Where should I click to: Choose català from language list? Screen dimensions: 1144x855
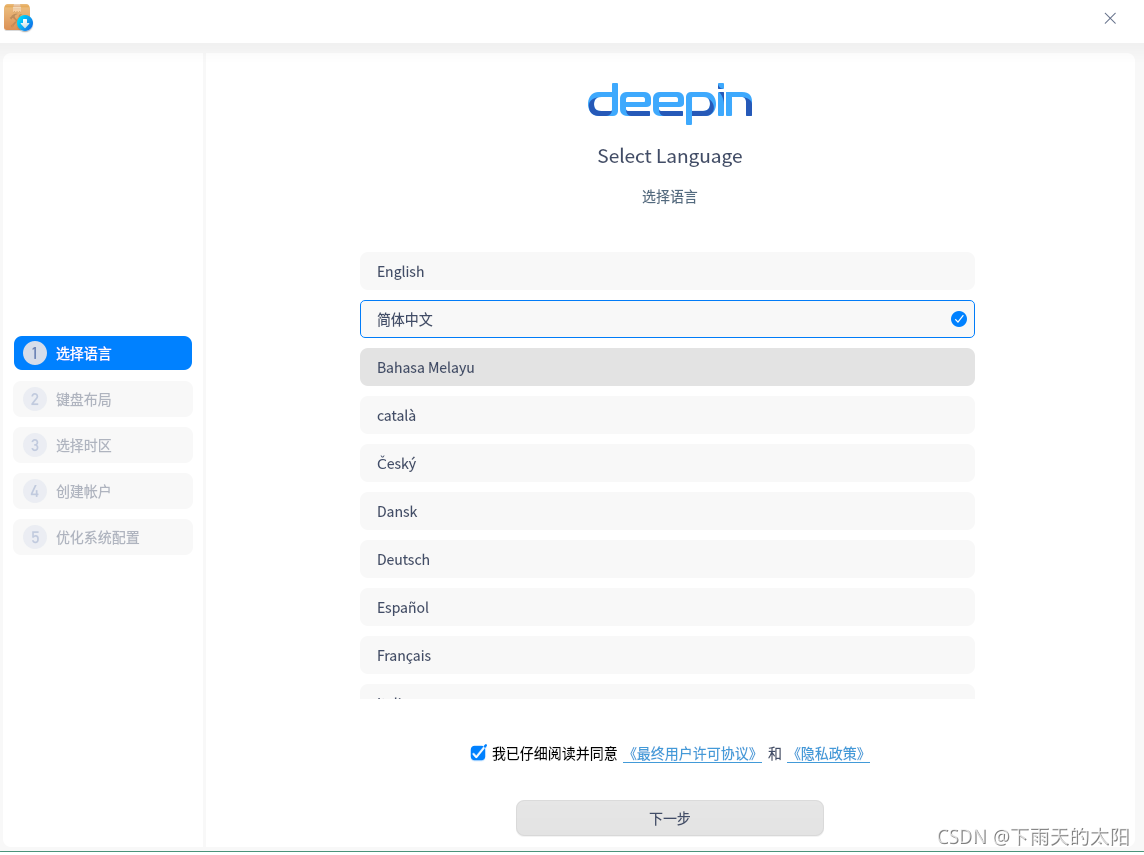(x=667, y=415)
